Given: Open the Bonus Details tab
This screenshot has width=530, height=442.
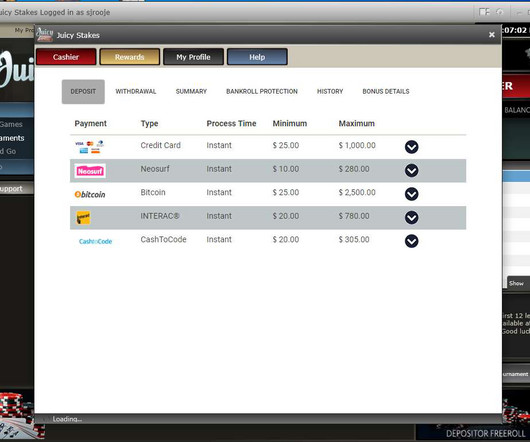Looking at the screenshot, I should (x=386, y=92).
